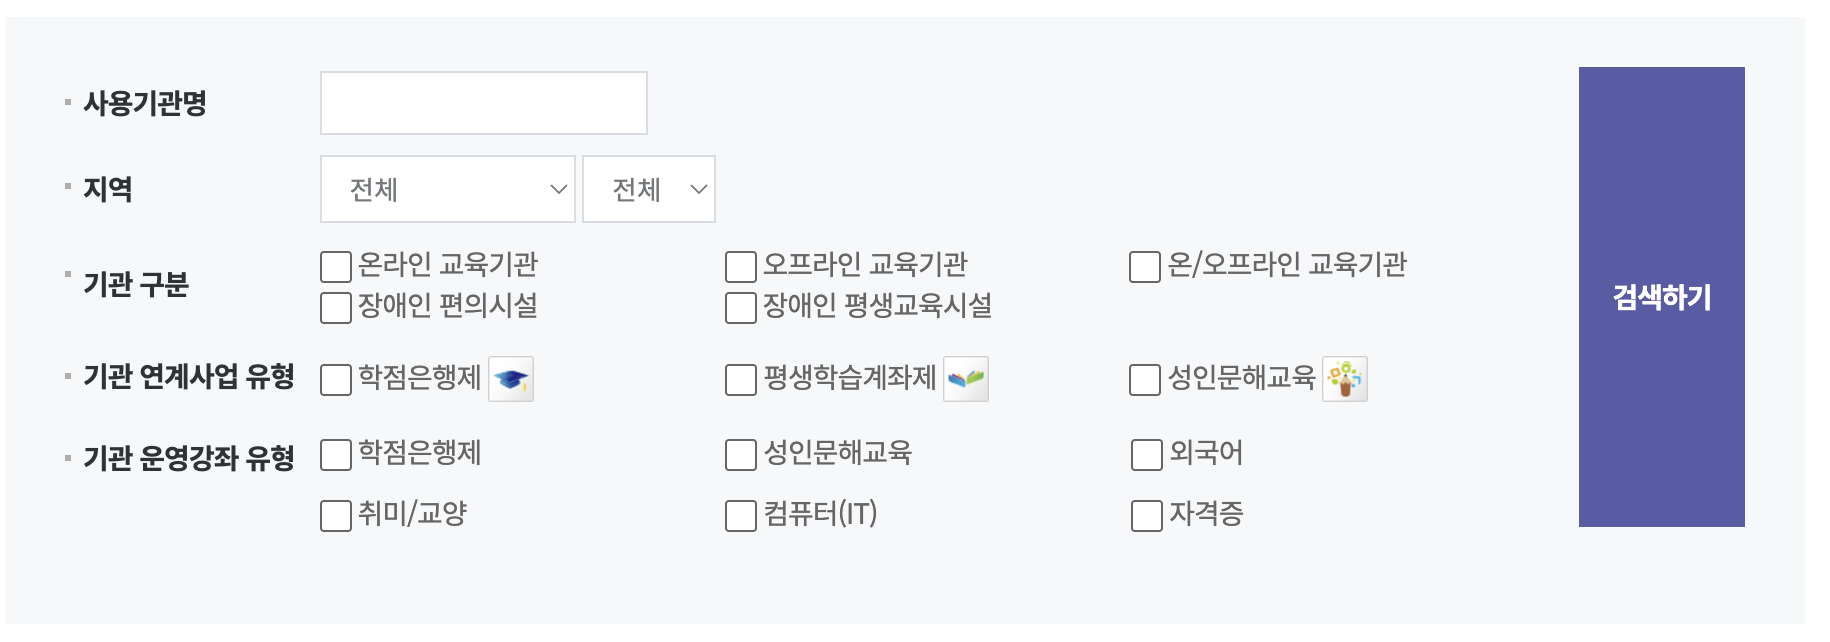Check the 장애인 평생교육시설 box

738,307
